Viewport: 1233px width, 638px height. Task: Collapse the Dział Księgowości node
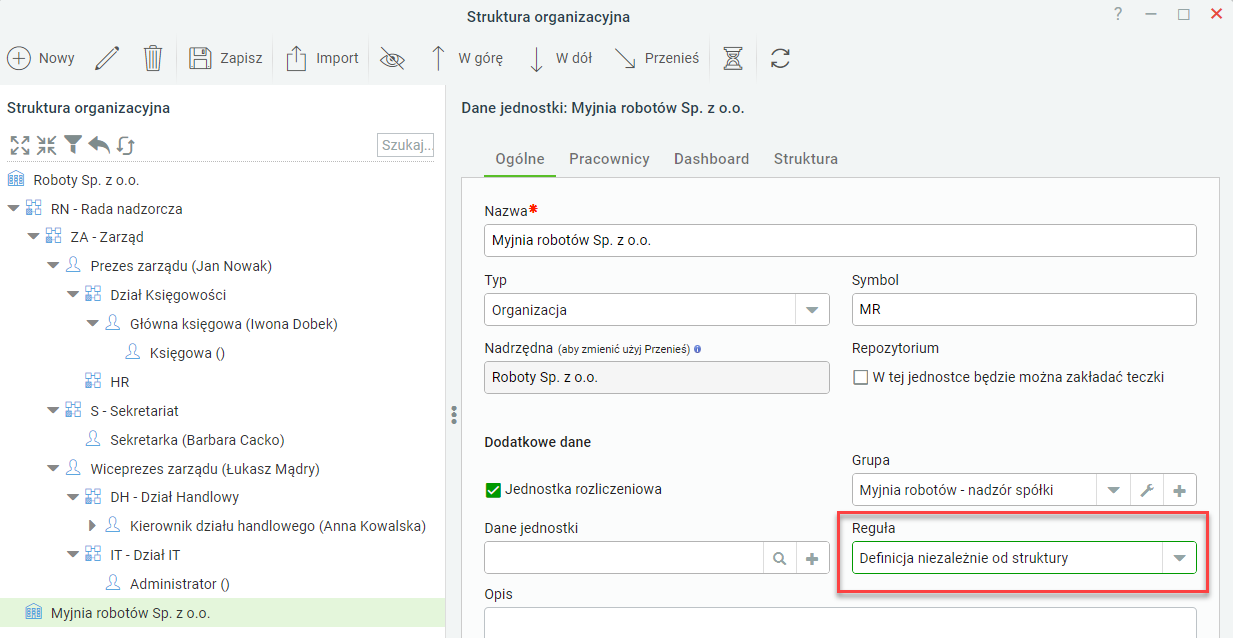pos(73,295)
